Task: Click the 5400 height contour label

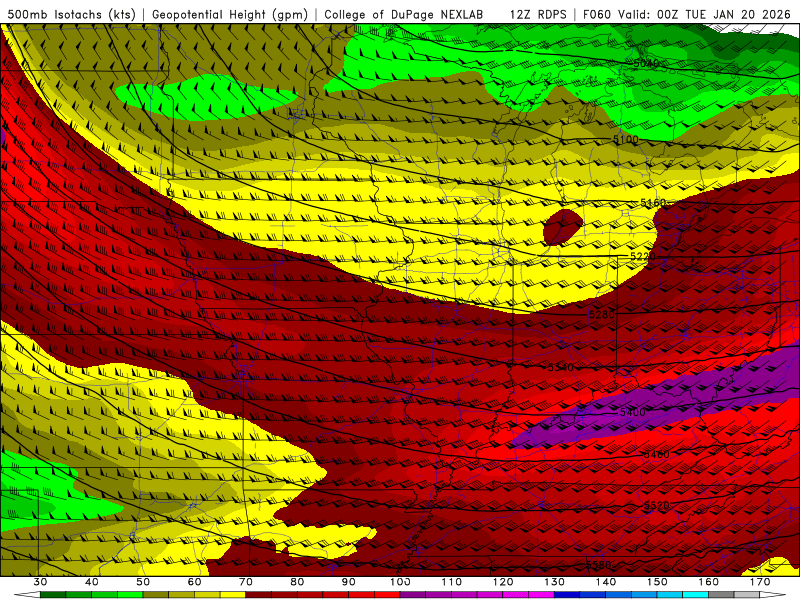Action: pos(633,412)
